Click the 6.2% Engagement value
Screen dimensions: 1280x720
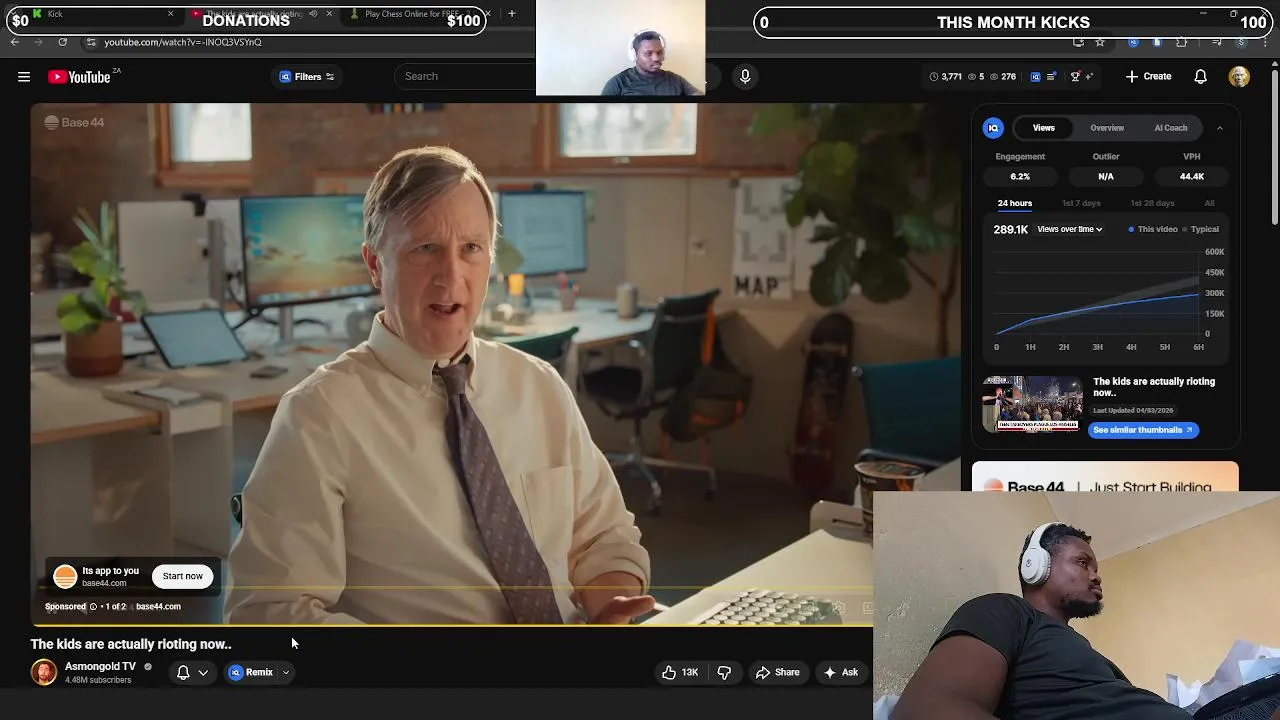[x=1020, y=177]
